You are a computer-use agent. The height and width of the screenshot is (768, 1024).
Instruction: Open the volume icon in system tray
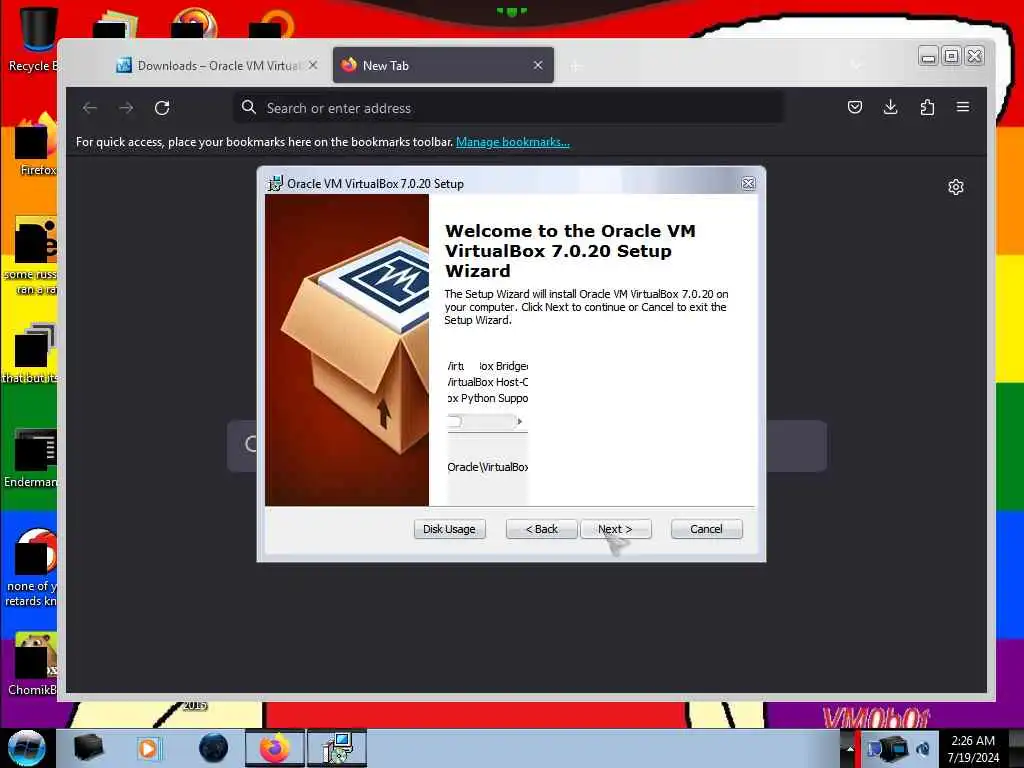click(923, 748)
